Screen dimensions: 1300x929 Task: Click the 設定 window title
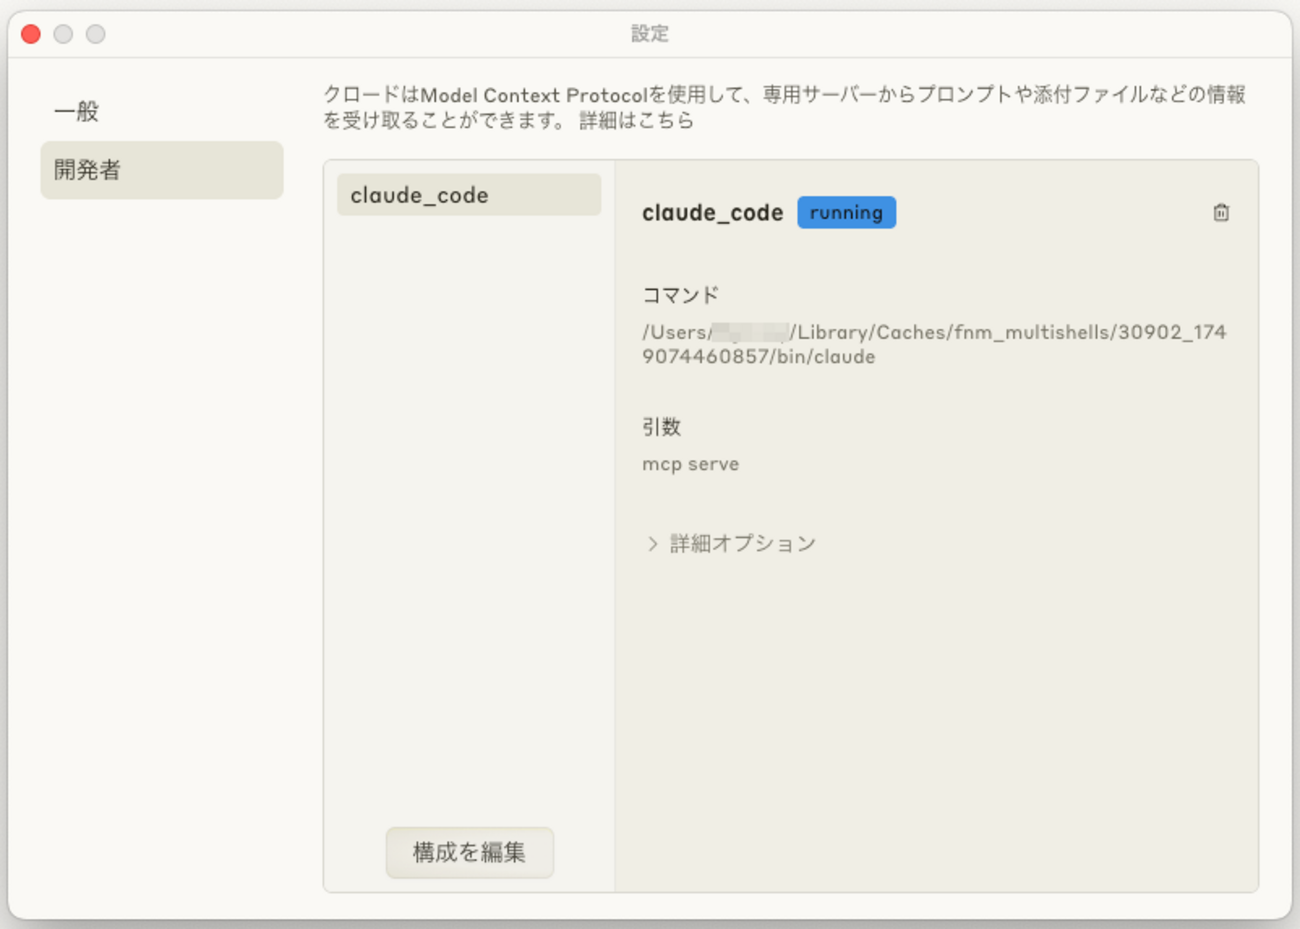pyautogui.click(x=650, y=33)
